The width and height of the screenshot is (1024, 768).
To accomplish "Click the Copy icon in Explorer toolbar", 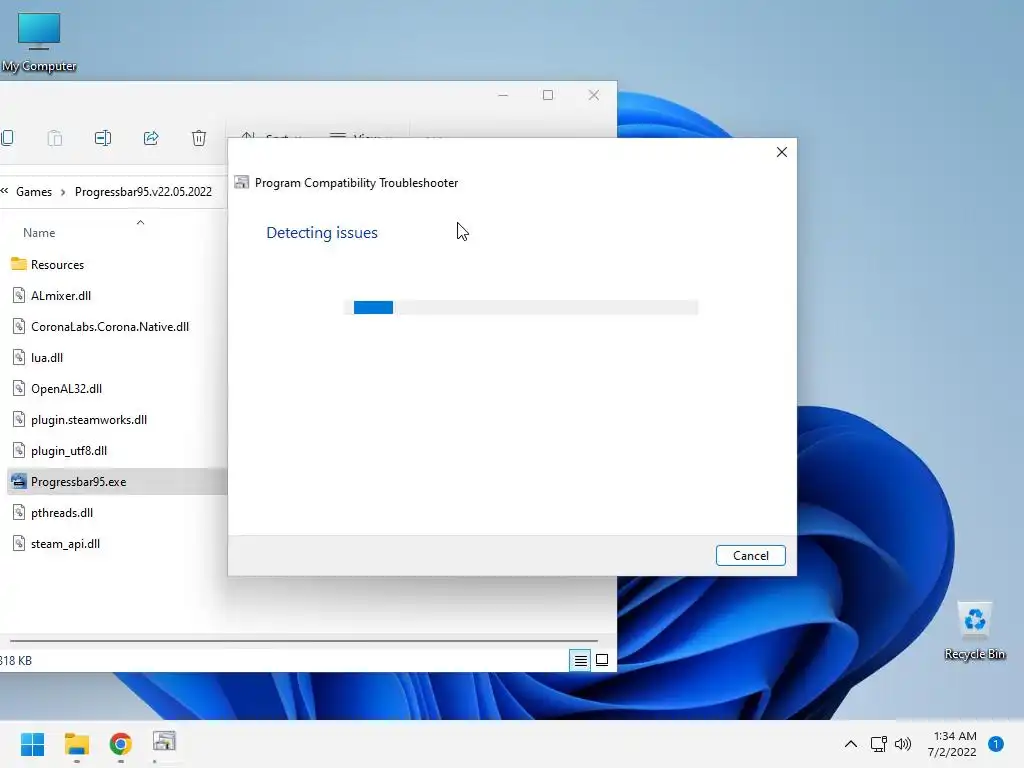I will pos(7,138).
